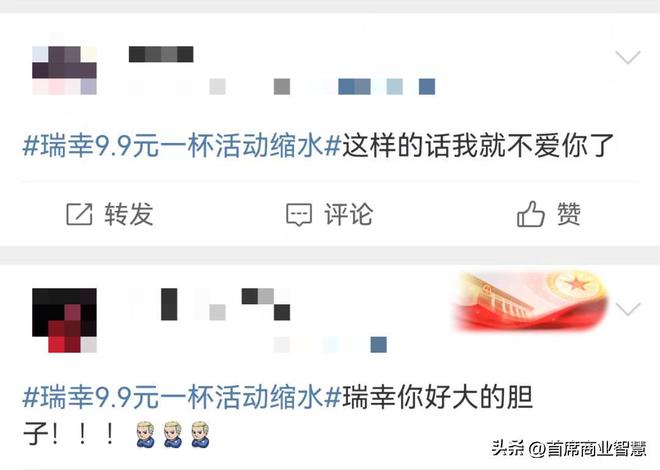Open the blurred username of the 好大的胆子 post
The width and height of the screenshot is (660, 470).
click(209, 304)
